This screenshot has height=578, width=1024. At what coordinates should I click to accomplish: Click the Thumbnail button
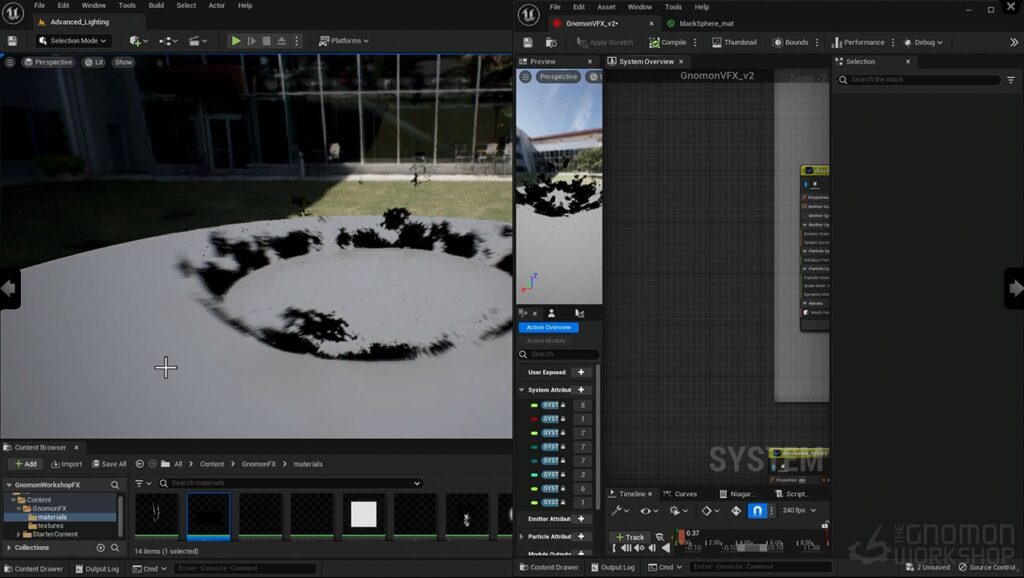click(x=734, y=42)
